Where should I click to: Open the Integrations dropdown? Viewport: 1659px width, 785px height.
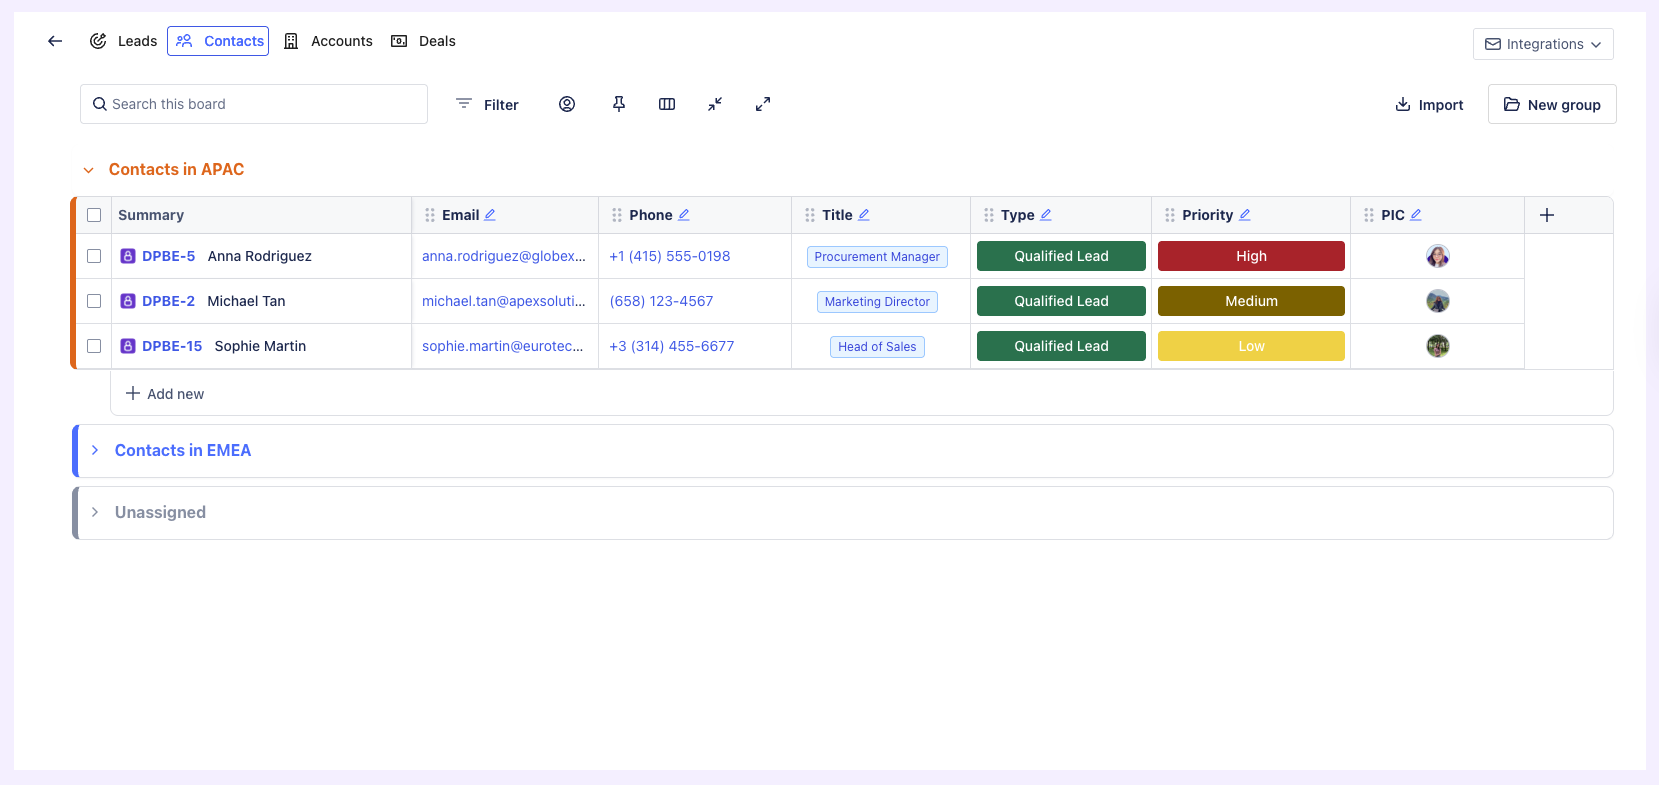click(x=1543, y=44)
